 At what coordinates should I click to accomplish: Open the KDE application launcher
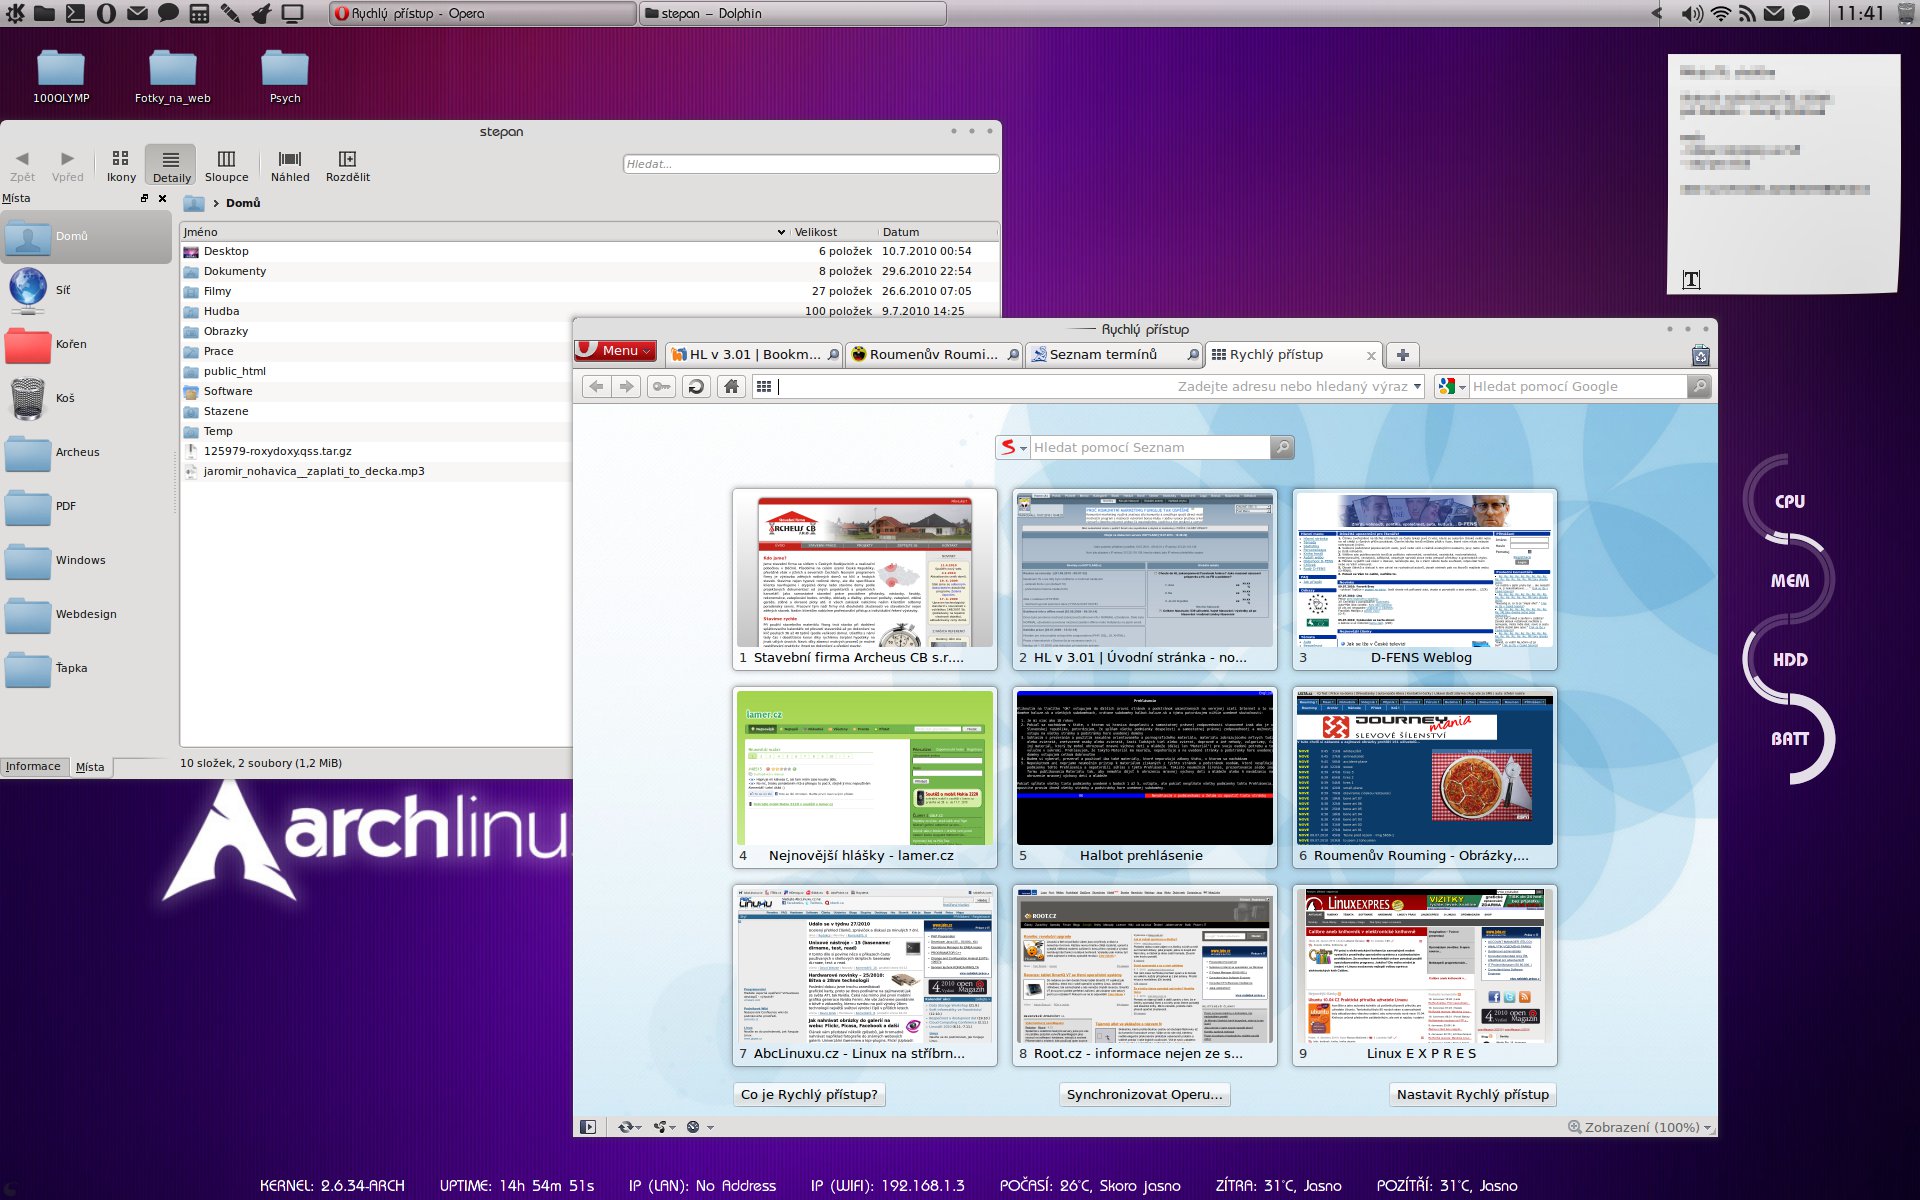(x=14, y=13)
